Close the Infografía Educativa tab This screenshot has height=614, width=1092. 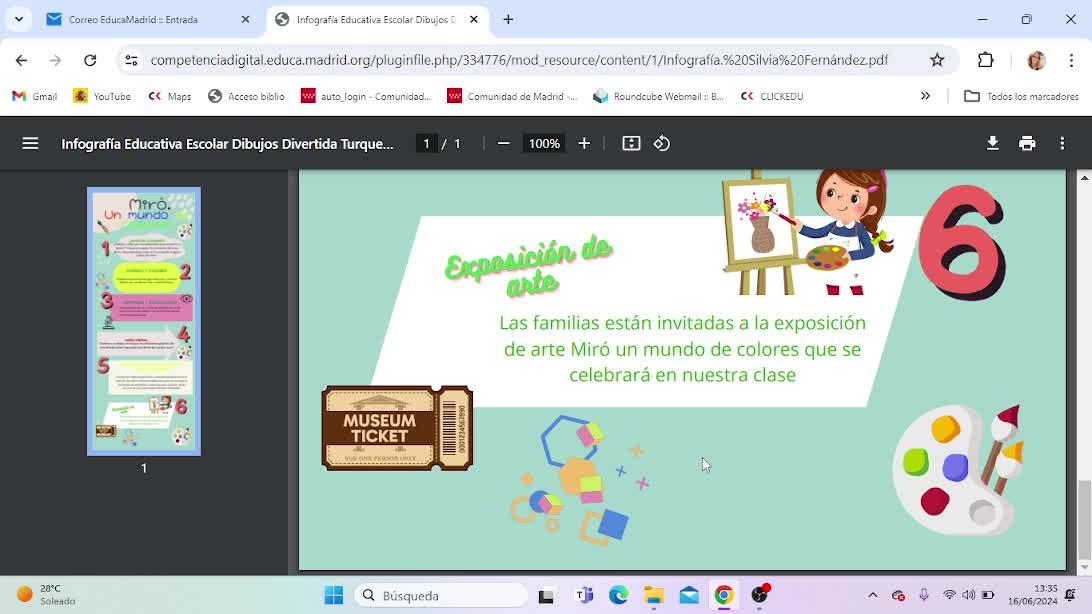click(x=474, y=19)
